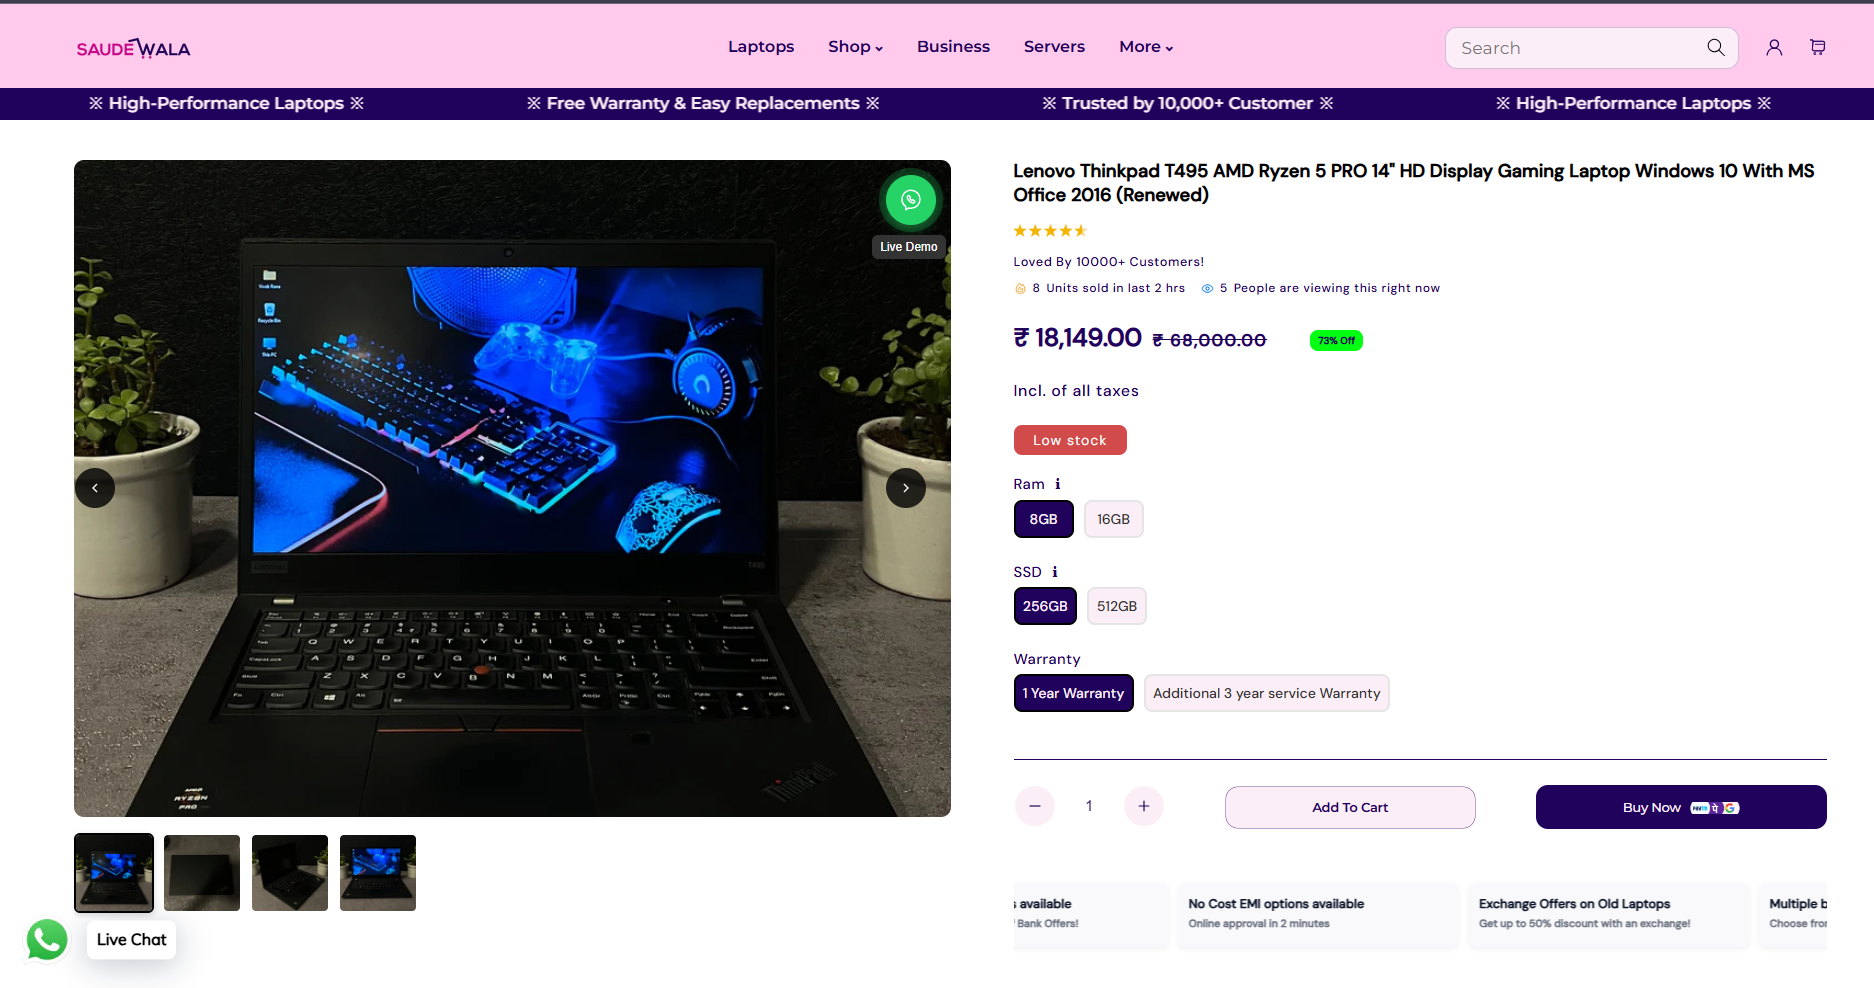
Task: Select the second product thumbnail
Action: [202, 873]
